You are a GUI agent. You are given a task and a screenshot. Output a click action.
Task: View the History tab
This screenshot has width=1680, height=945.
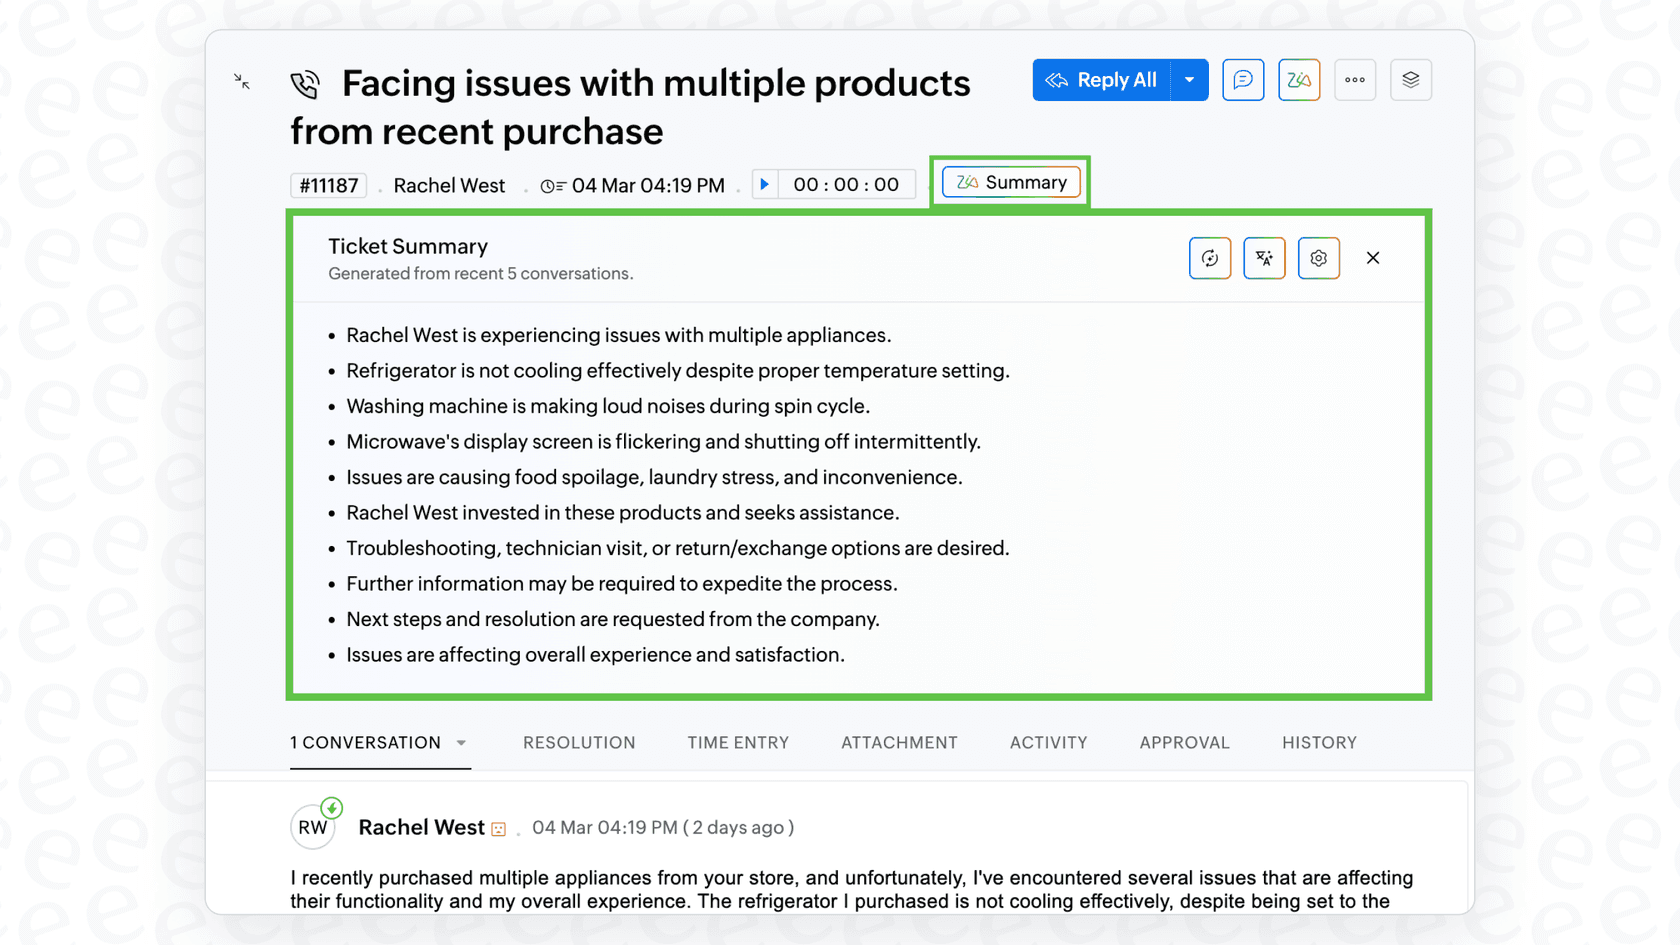(1319, 743)
